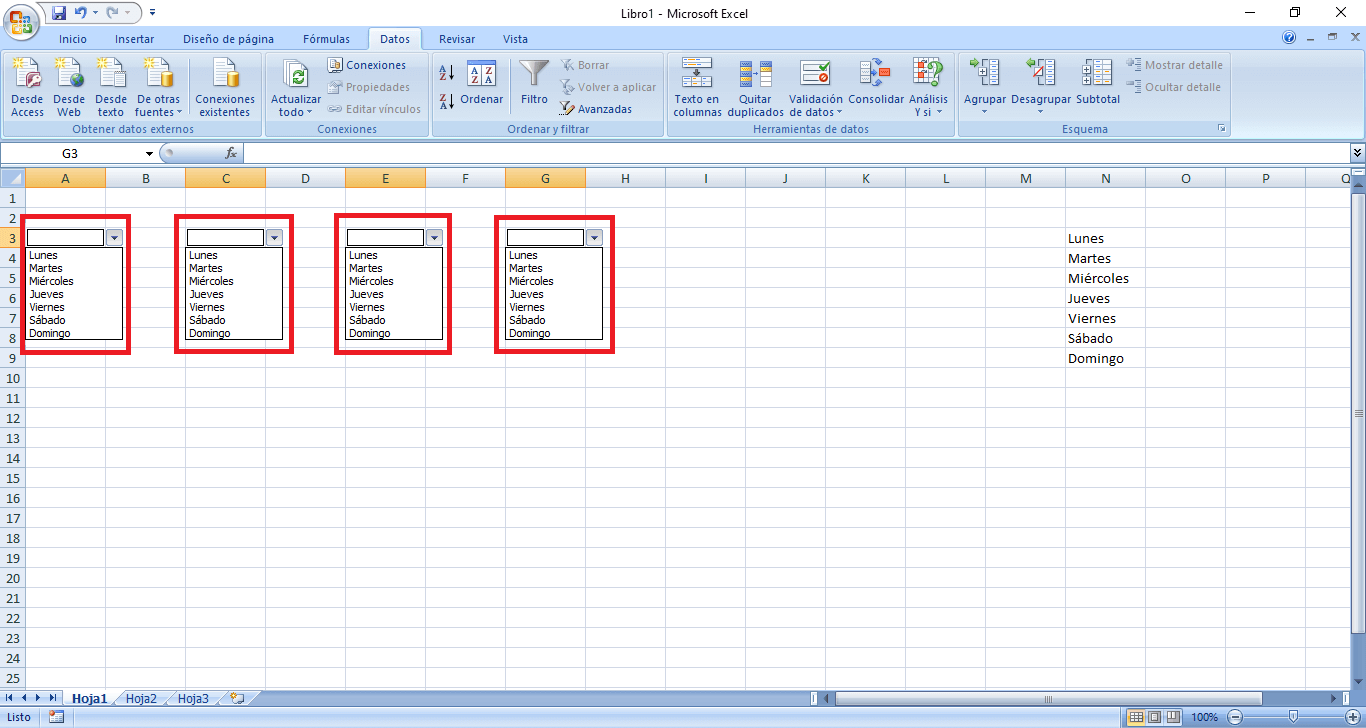
Task: Open Diseño de página tab
Action: coord(228,39)
